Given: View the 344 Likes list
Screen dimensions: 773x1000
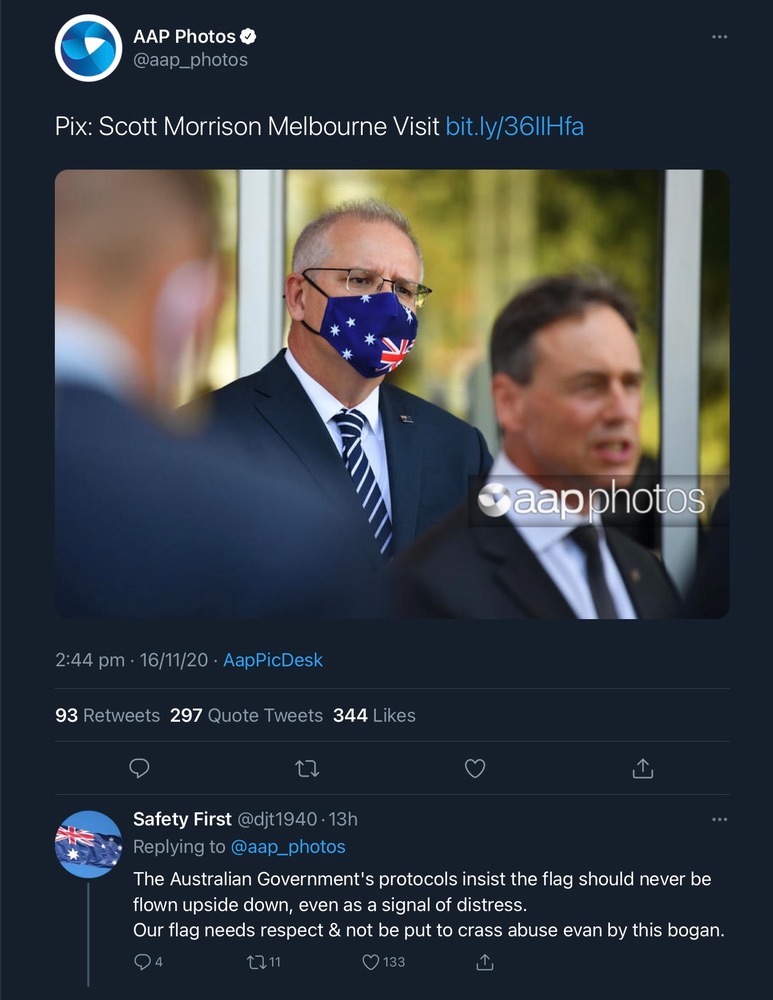Looking at the screenshot, I should (x=373, y=715).
